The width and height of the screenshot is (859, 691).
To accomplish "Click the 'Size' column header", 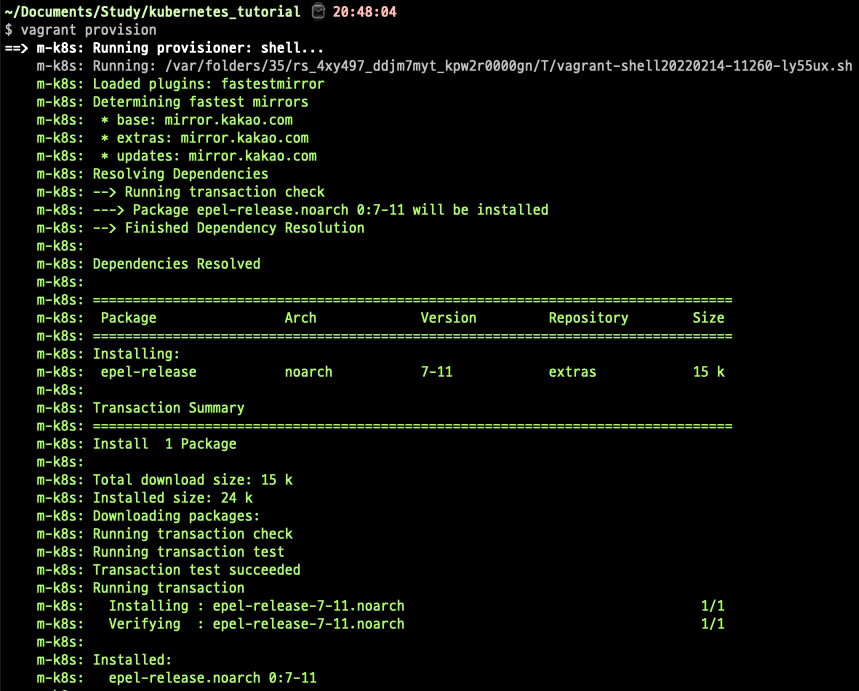I will (x=708, y=318).
